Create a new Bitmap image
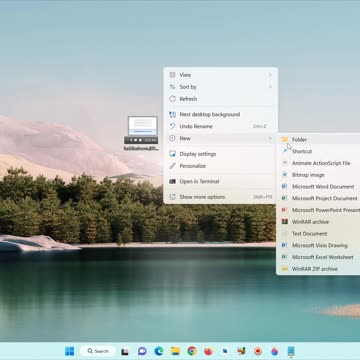The width and height of the screenshot is (360, 360). (319, 175)
